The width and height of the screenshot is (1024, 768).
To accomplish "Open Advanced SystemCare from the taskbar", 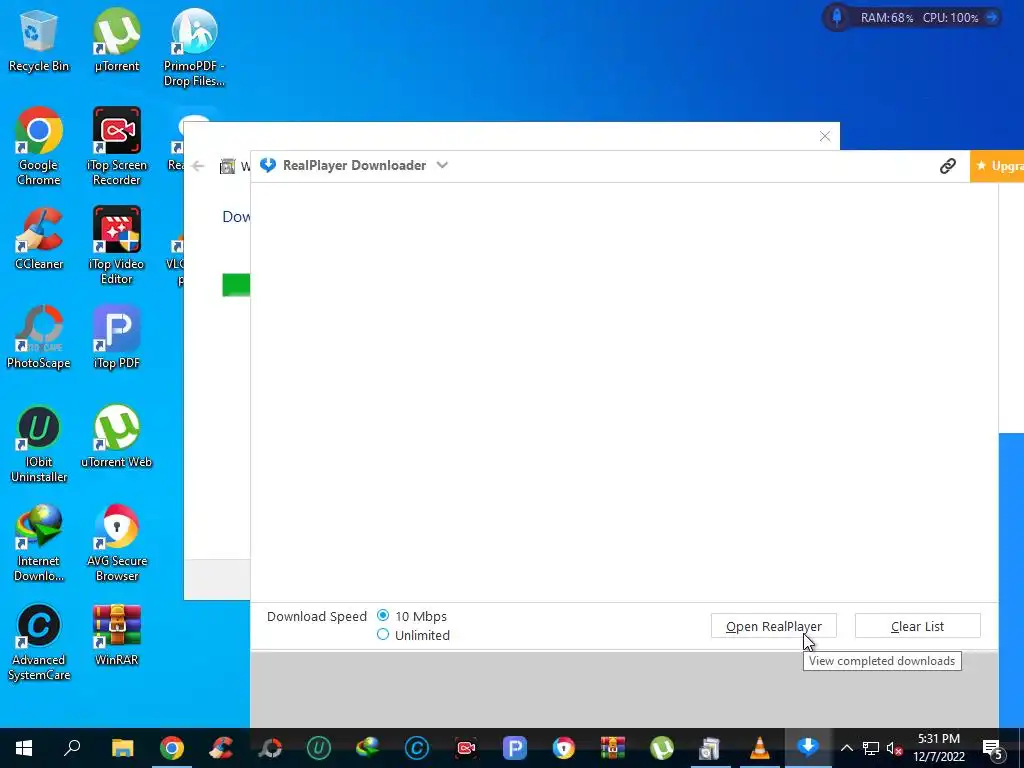I will click(x=417, y=748).
